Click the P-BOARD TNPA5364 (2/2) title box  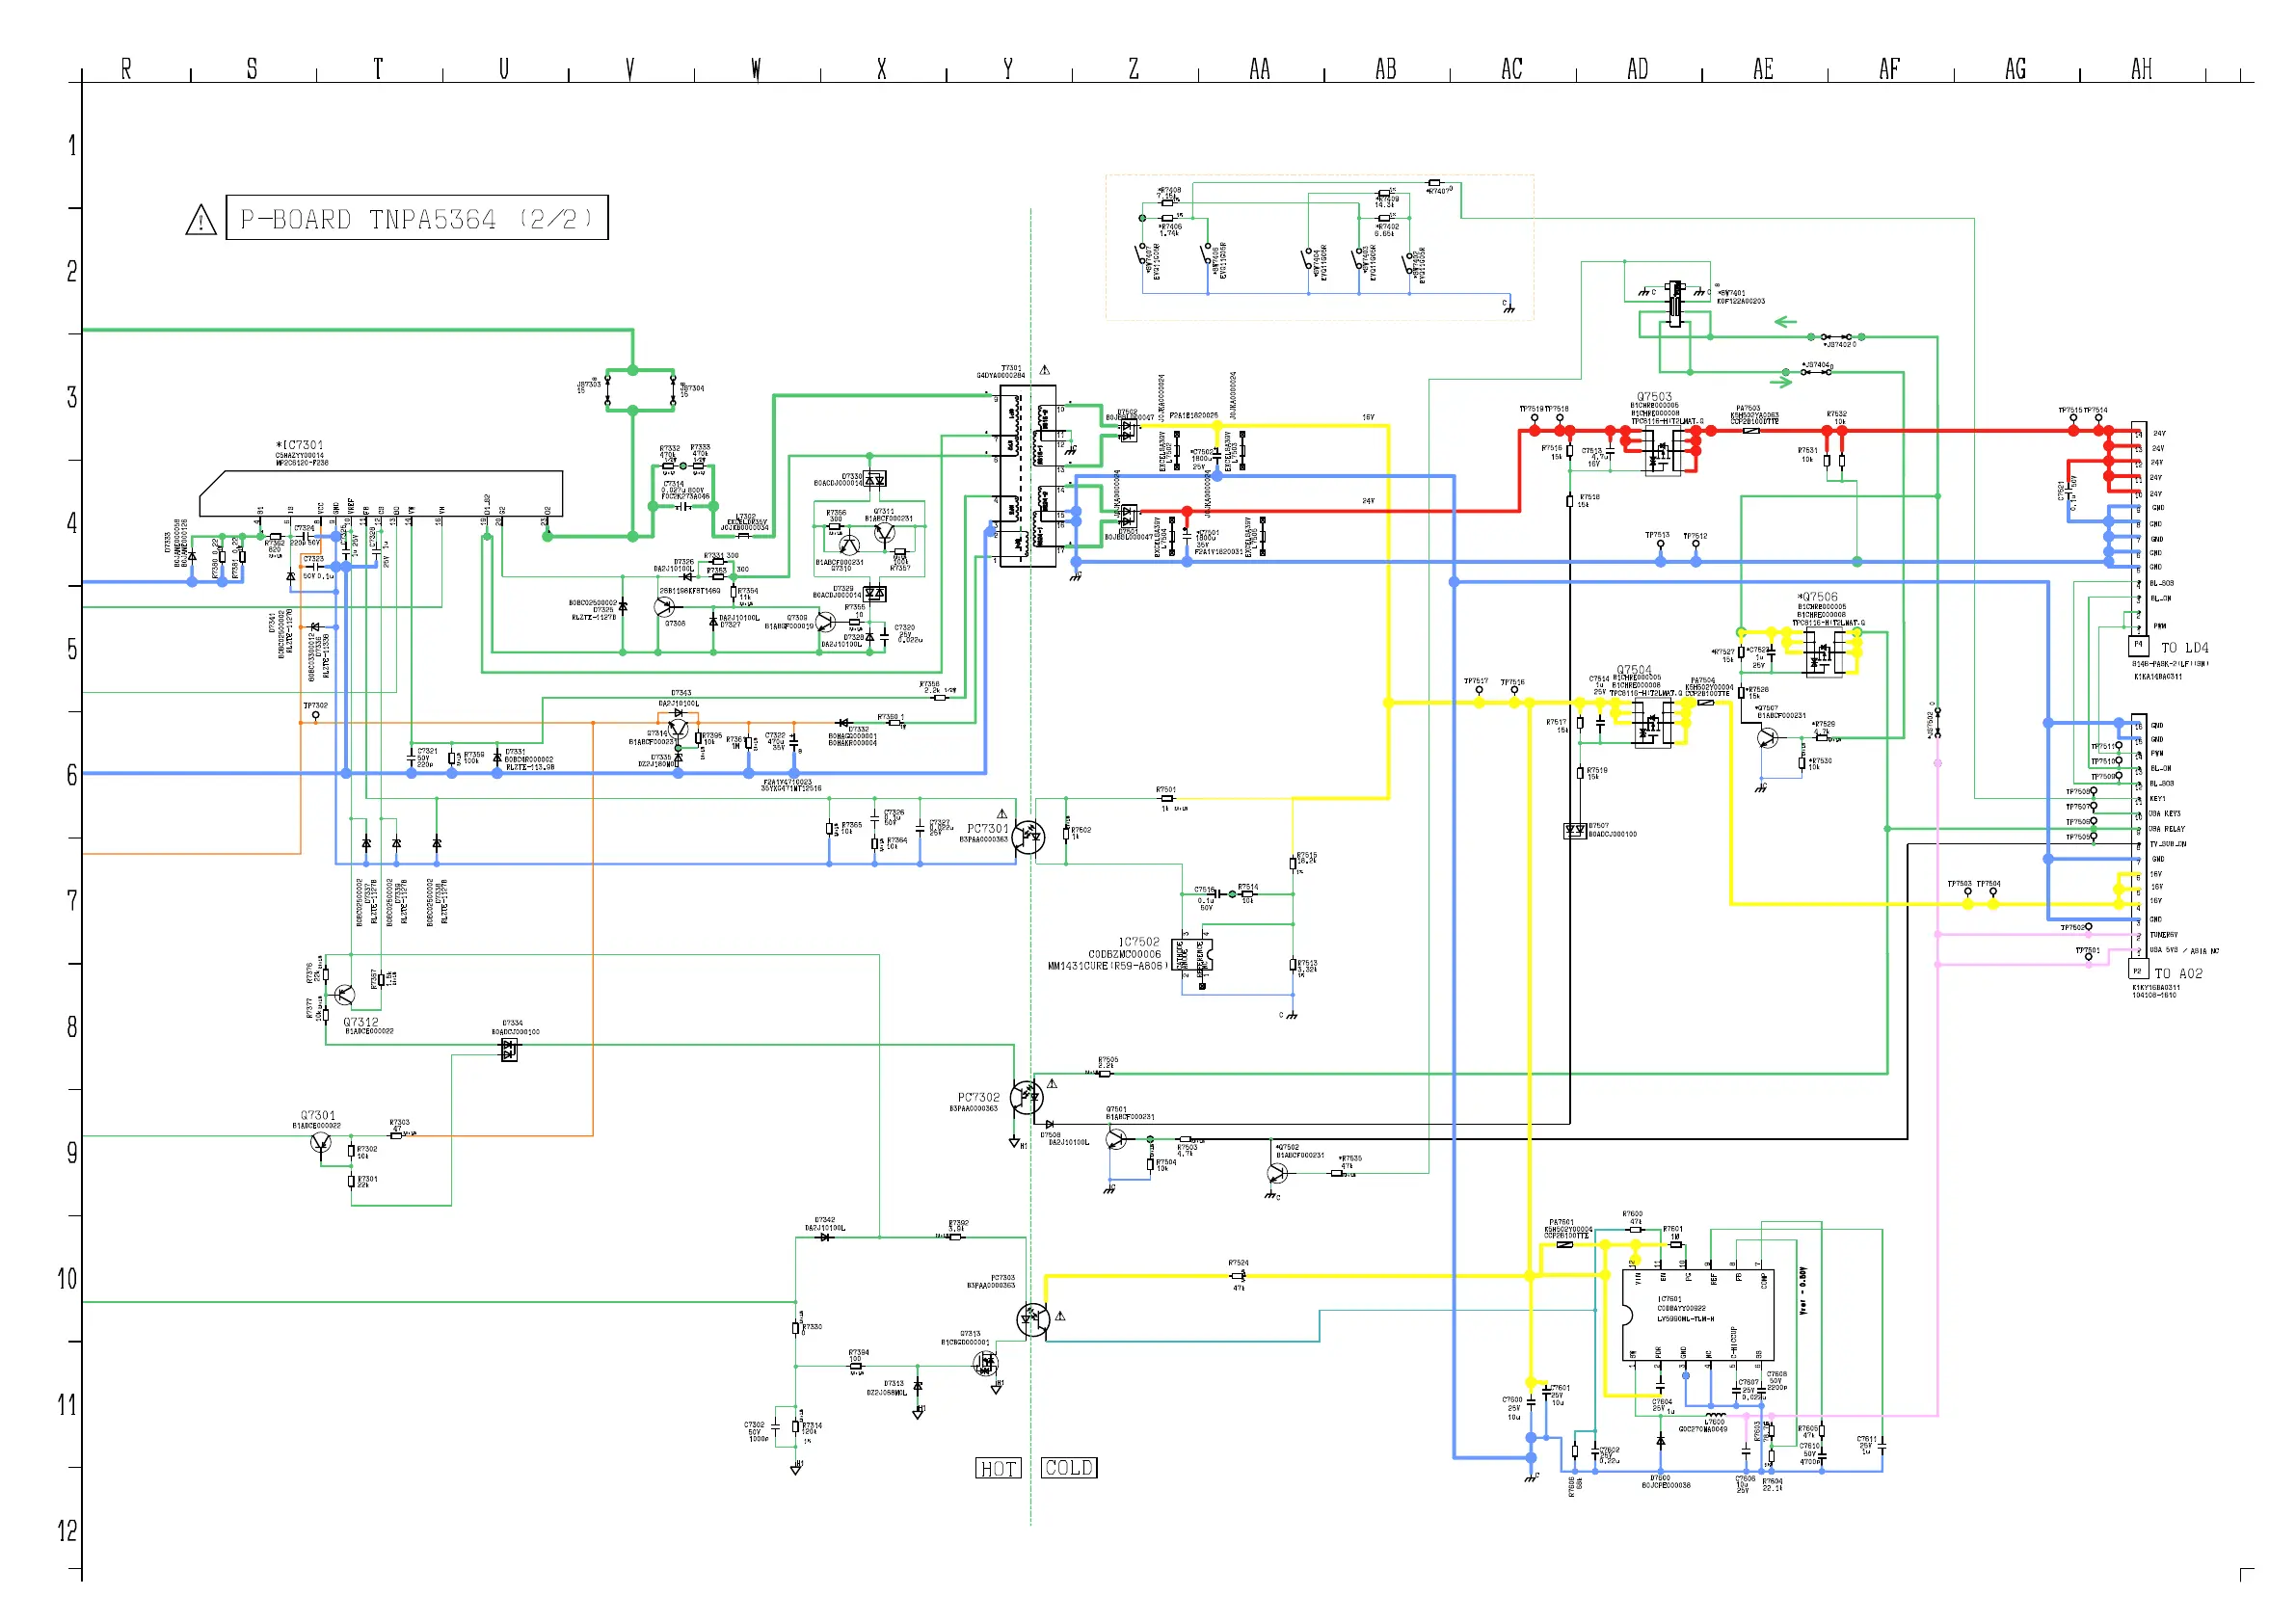(416, 218)
